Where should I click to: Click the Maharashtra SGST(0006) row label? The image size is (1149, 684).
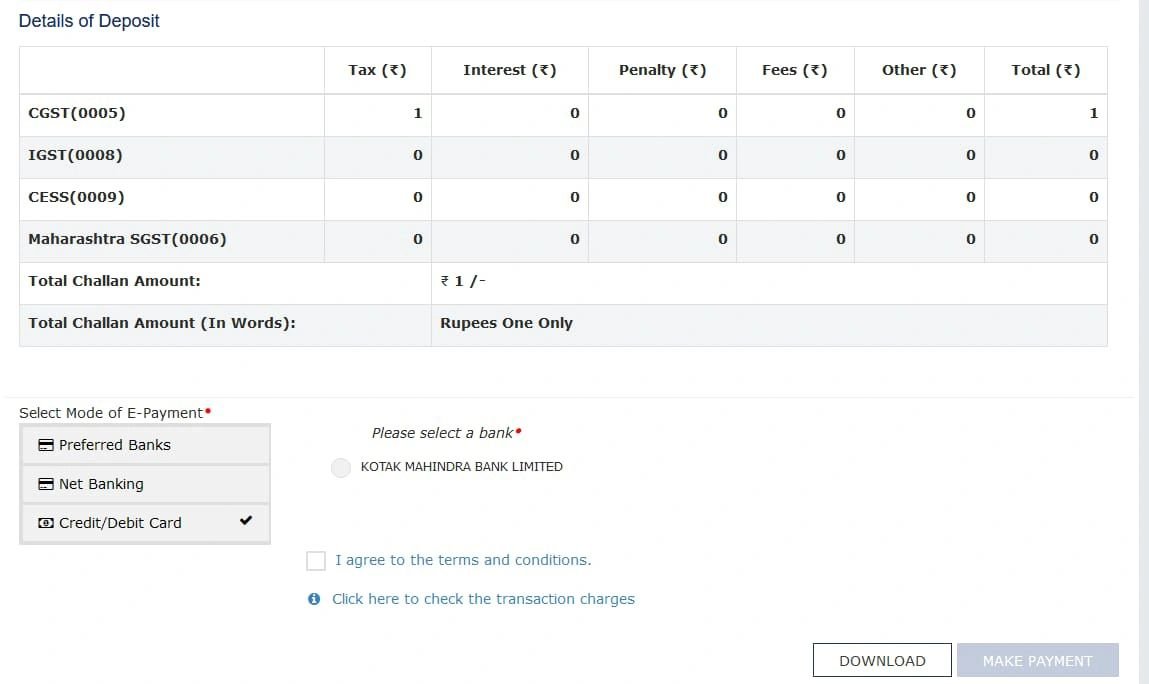coord(127,239)
